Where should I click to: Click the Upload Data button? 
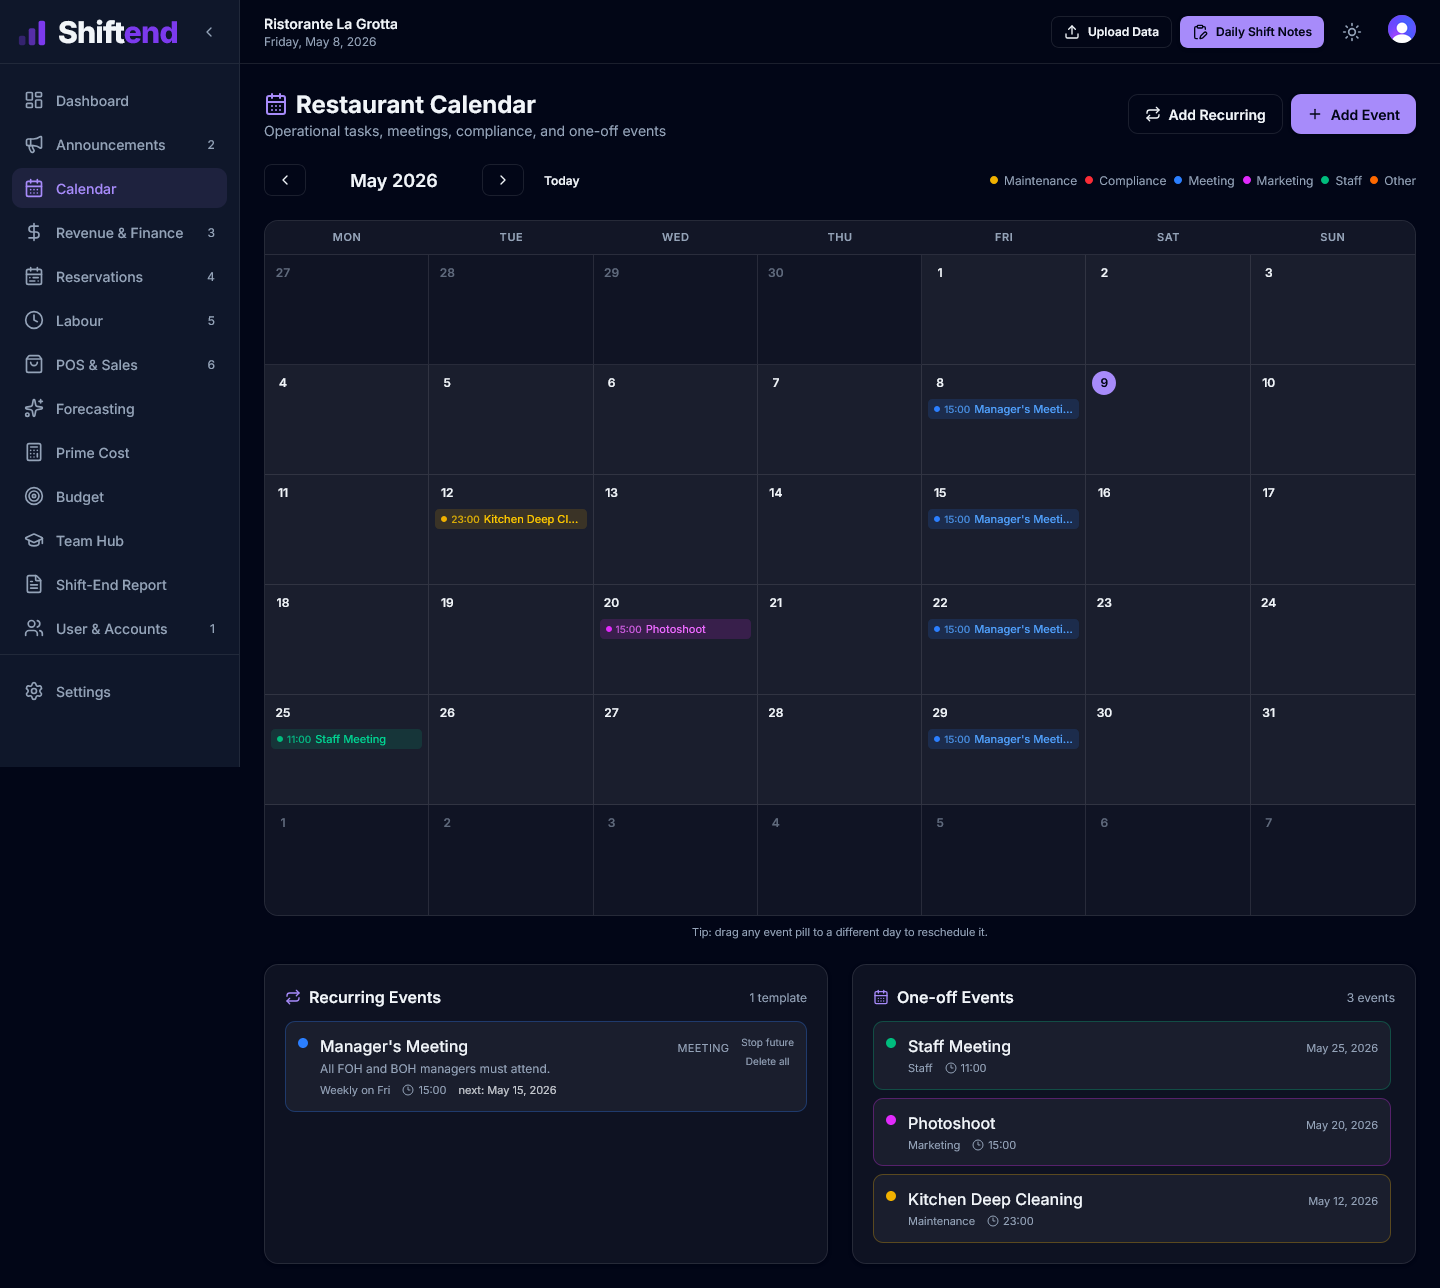click(1111, 32)
